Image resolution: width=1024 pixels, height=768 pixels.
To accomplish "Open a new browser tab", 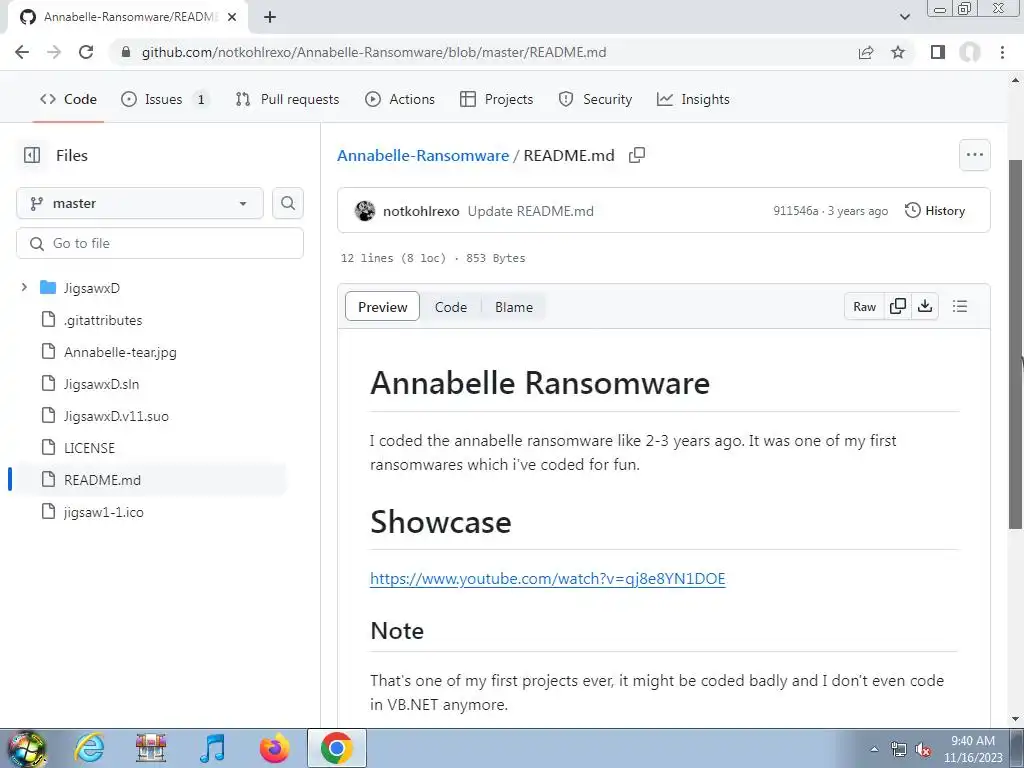I will (x=270, y=17).
